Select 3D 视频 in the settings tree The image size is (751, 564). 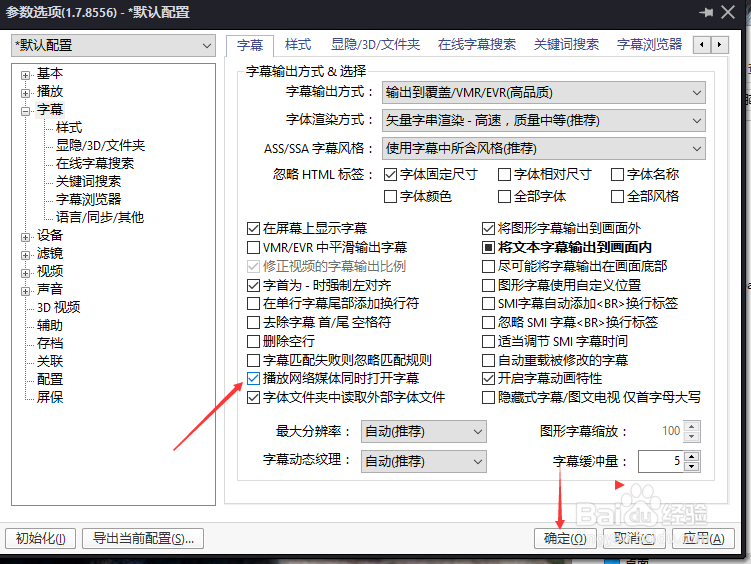(58, 307)
